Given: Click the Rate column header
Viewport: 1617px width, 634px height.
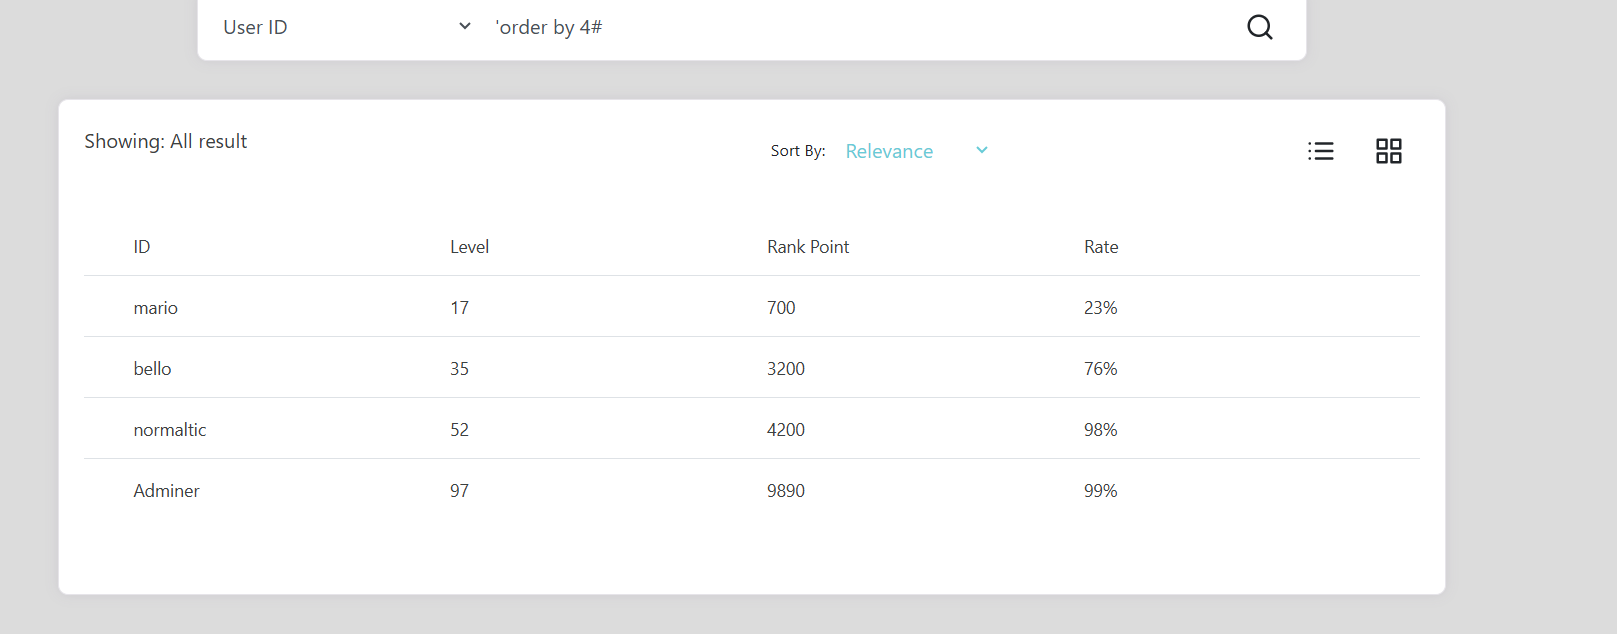Looking at the screenshot, I should (1101, 247).
